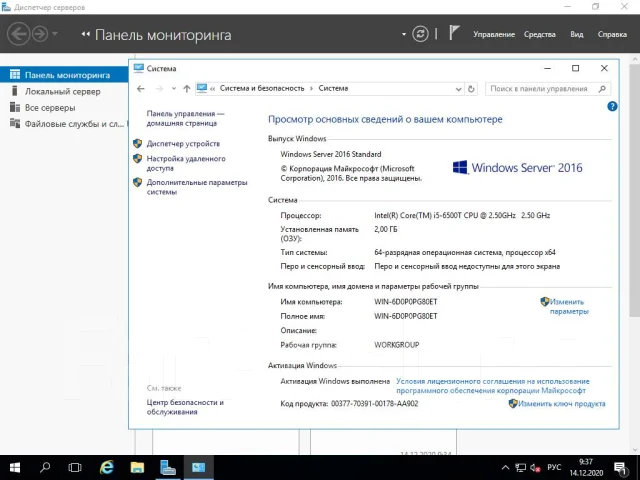The image size is (640, 480).
Task: Go back in the Система window
Action: coord(141,89)
